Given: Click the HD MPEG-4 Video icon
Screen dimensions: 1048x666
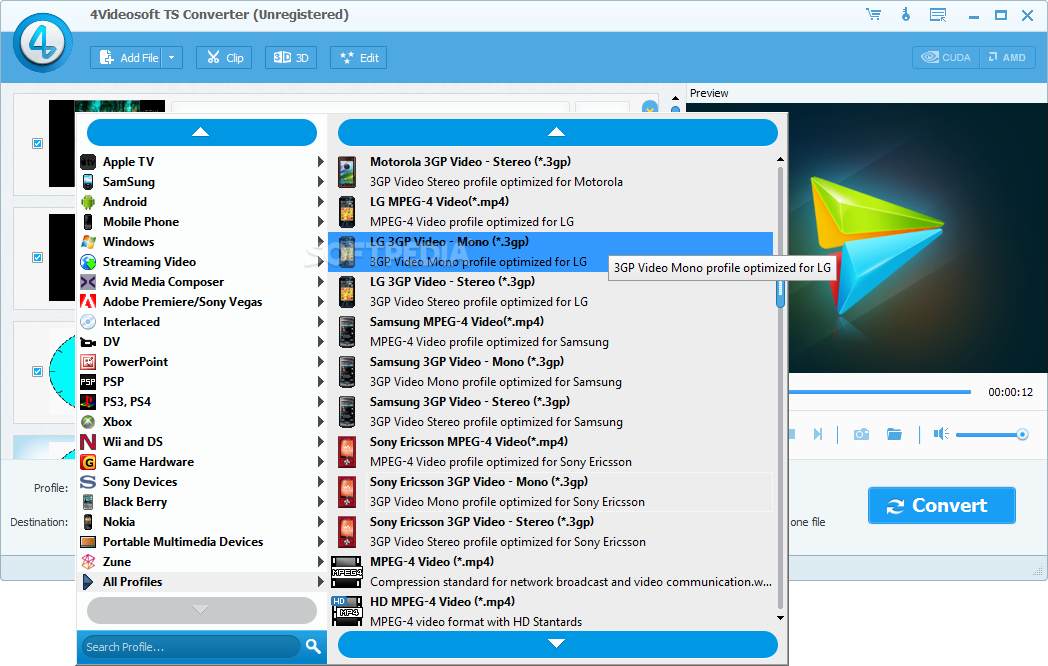Looking at the screenshot, I should 347,611.
